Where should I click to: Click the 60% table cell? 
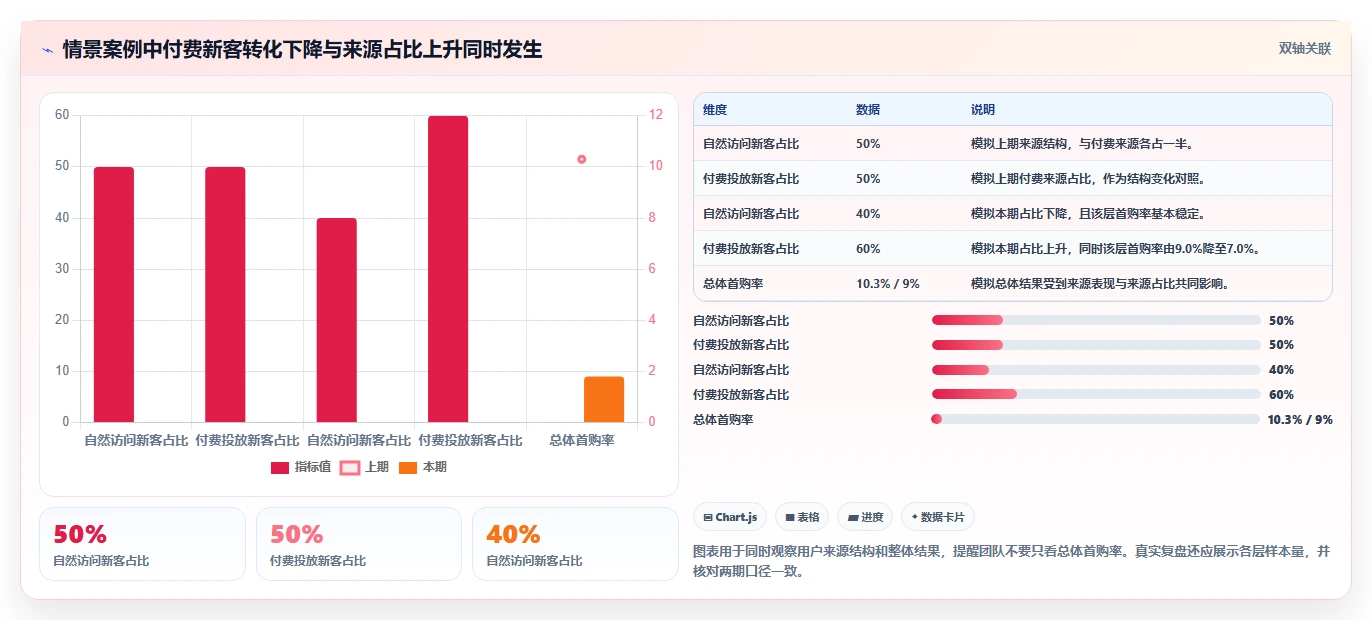pyautogui.click(x=868, y=249)
